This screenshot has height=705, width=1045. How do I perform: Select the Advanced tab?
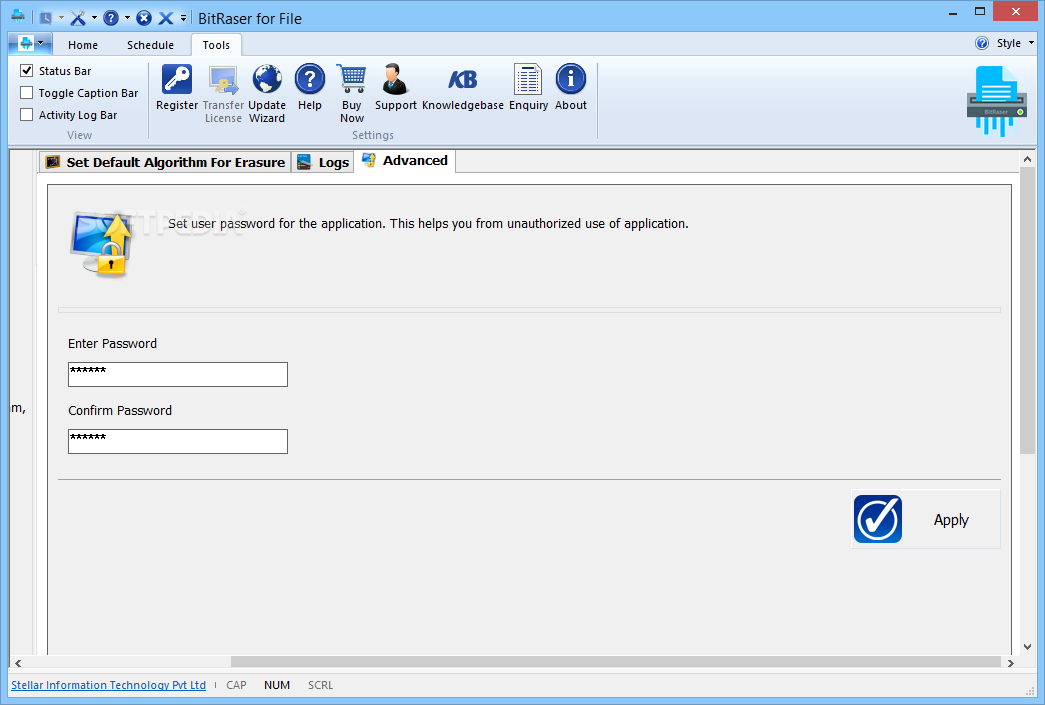coord(405,161)
